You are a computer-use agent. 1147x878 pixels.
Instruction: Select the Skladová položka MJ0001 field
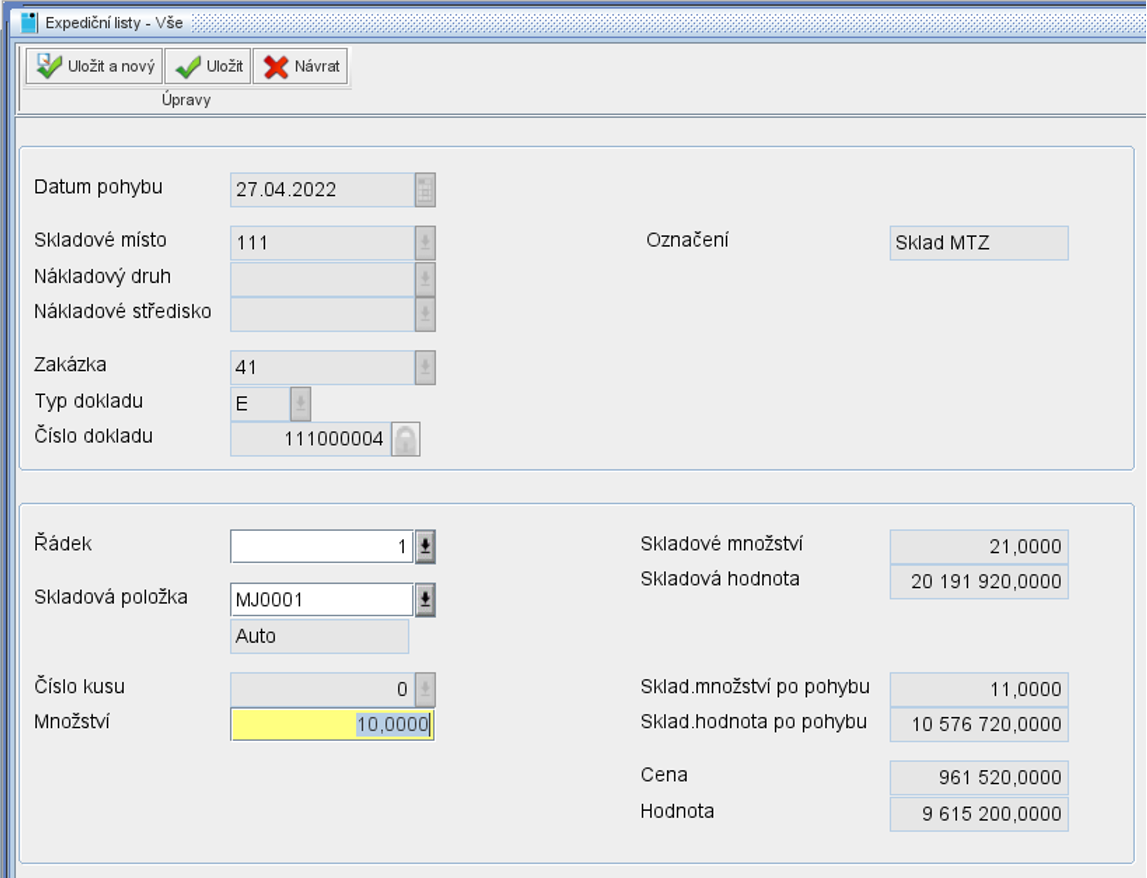321,600
